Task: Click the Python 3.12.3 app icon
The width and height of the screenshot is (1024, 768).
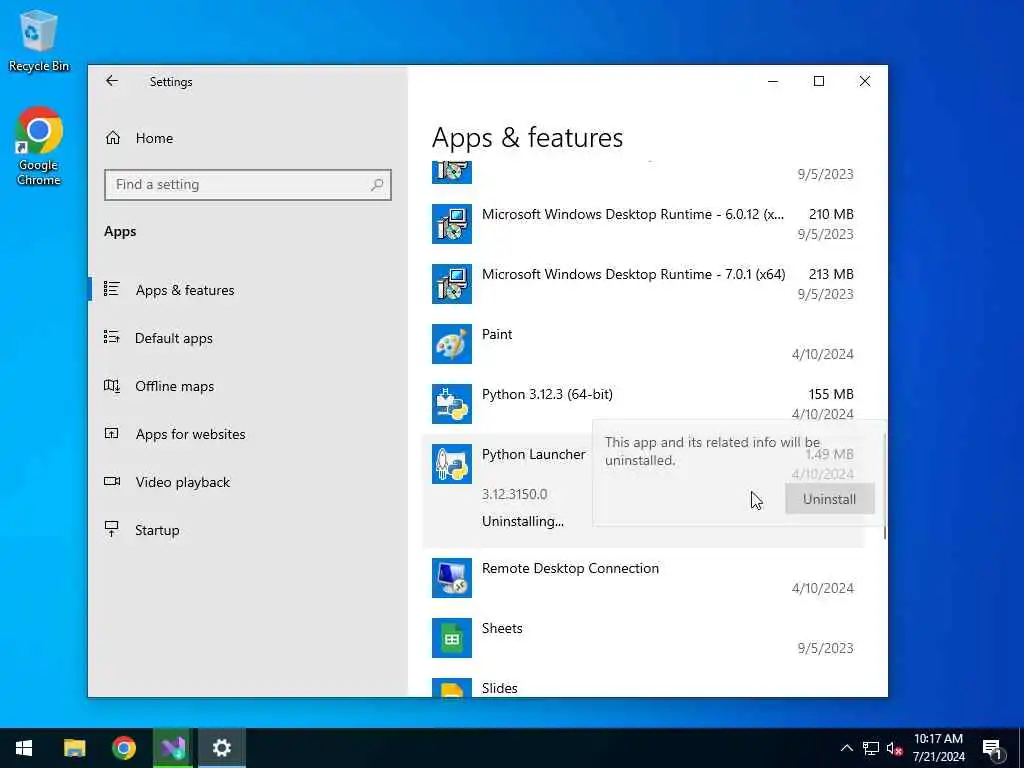Action: click(x=451, y=404)
